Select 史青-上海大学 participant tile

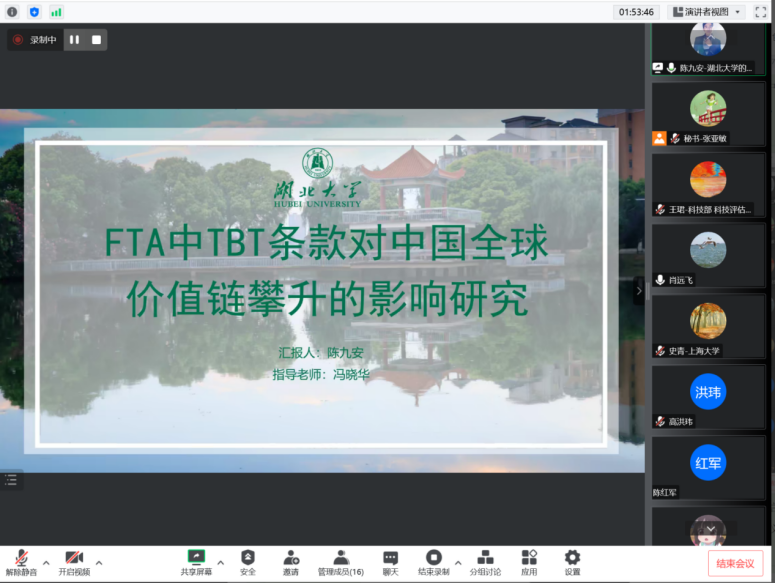coord(708,326)
